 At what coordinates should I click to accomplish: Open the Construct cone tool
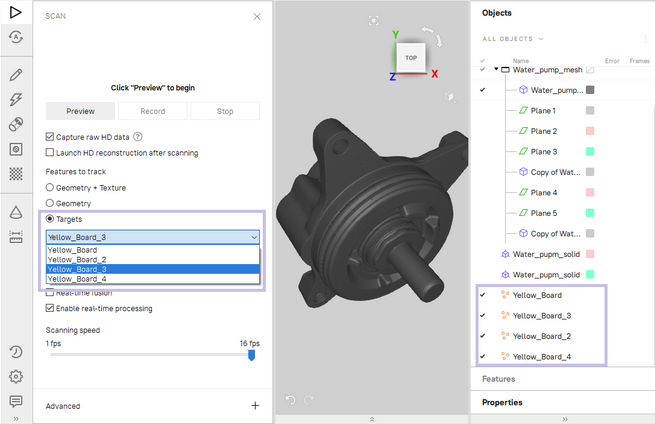(15, 212)
